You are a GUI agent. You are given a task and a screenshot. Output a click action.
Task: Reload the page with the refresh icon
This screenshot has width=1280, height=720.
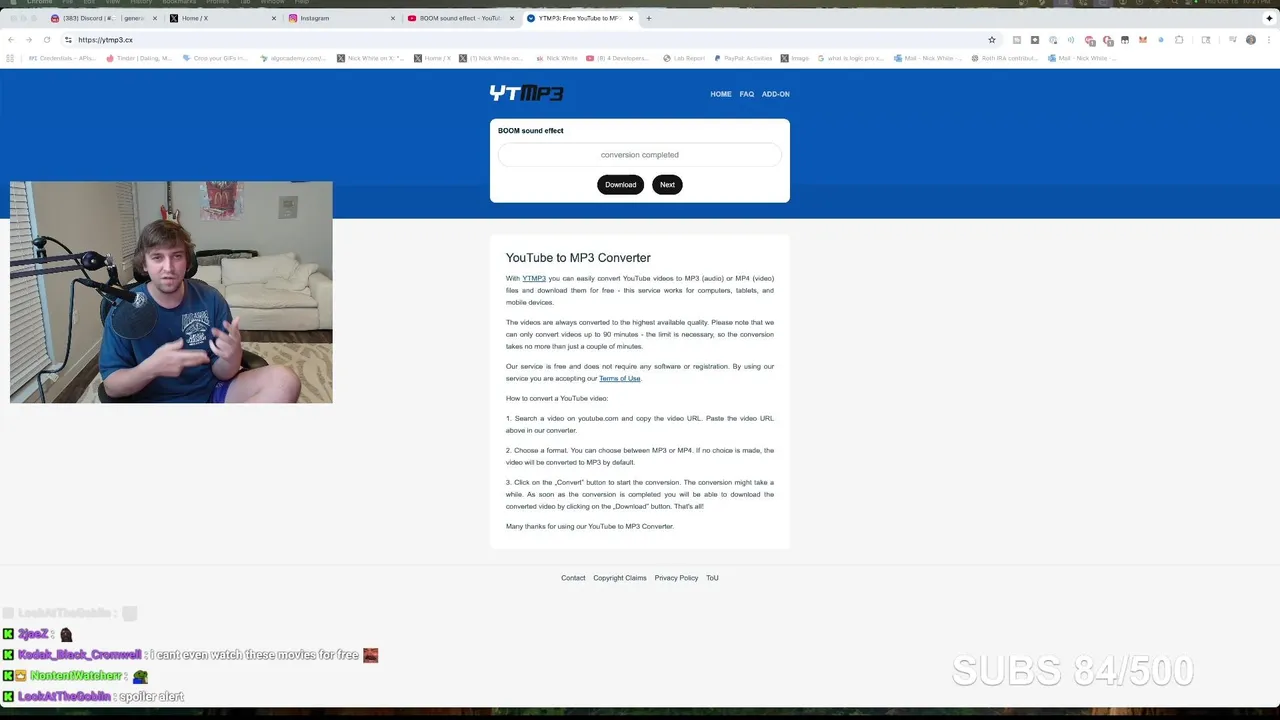pyautogui.click(x=46, y=40)
